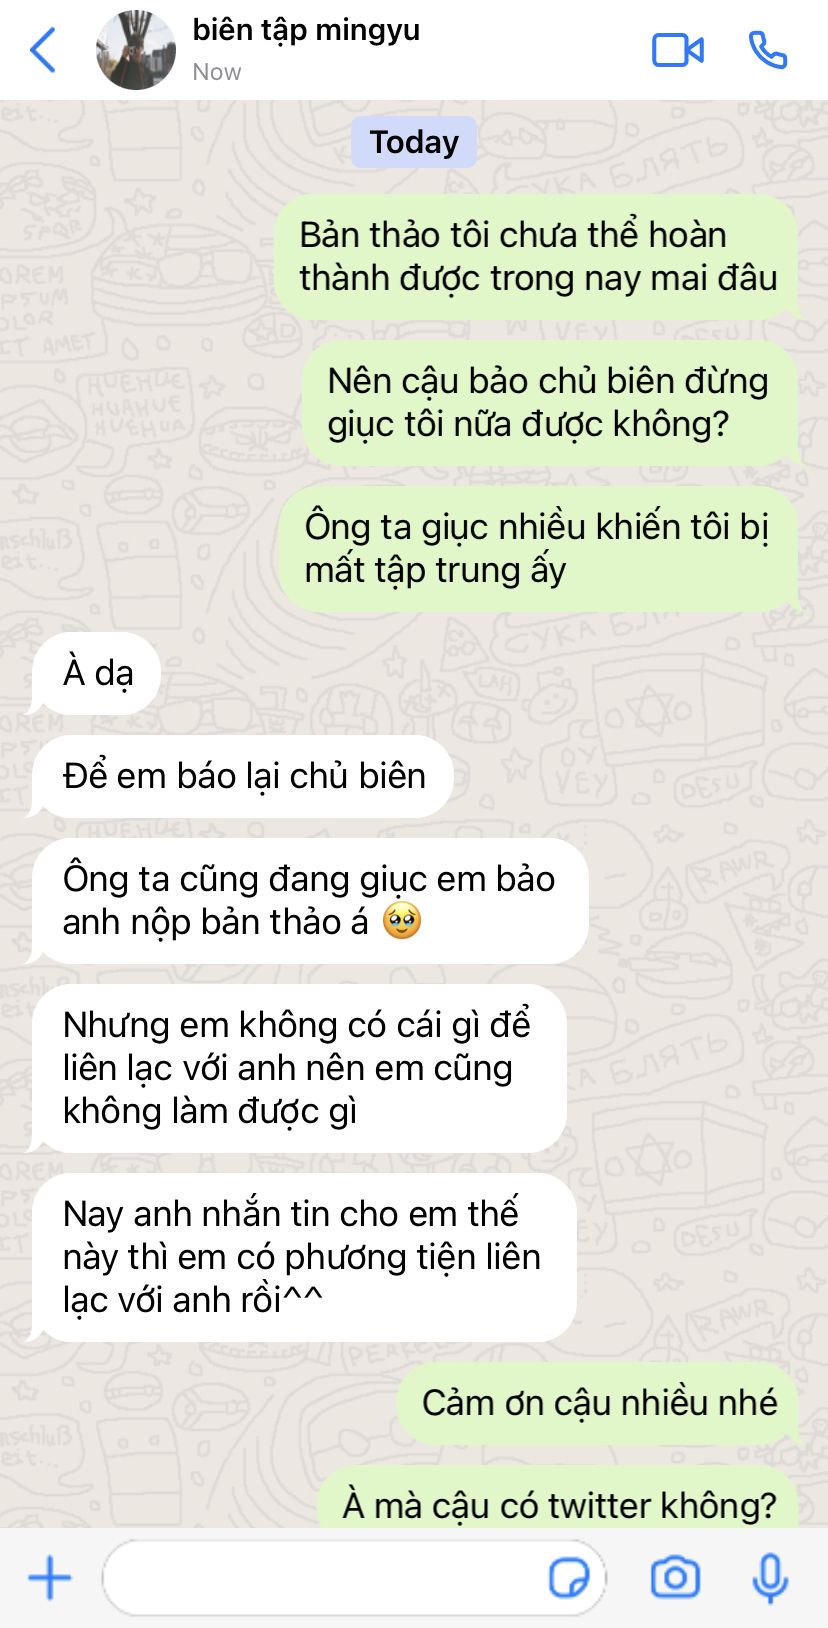828x1628 pixels.
Task: Tap the back arrow icon
Action: [x=43, y=50]
